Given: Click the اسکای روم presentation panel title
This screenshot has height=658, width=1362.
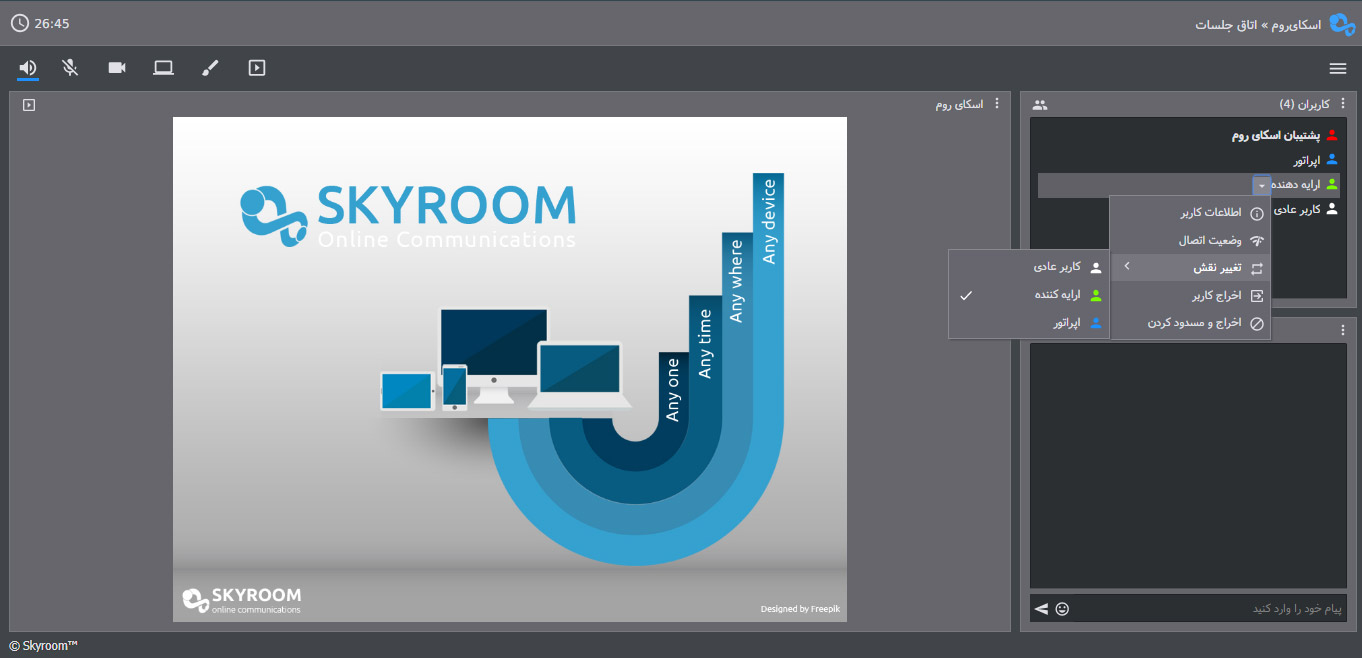Looking at the screenshot, I should 959,104.
